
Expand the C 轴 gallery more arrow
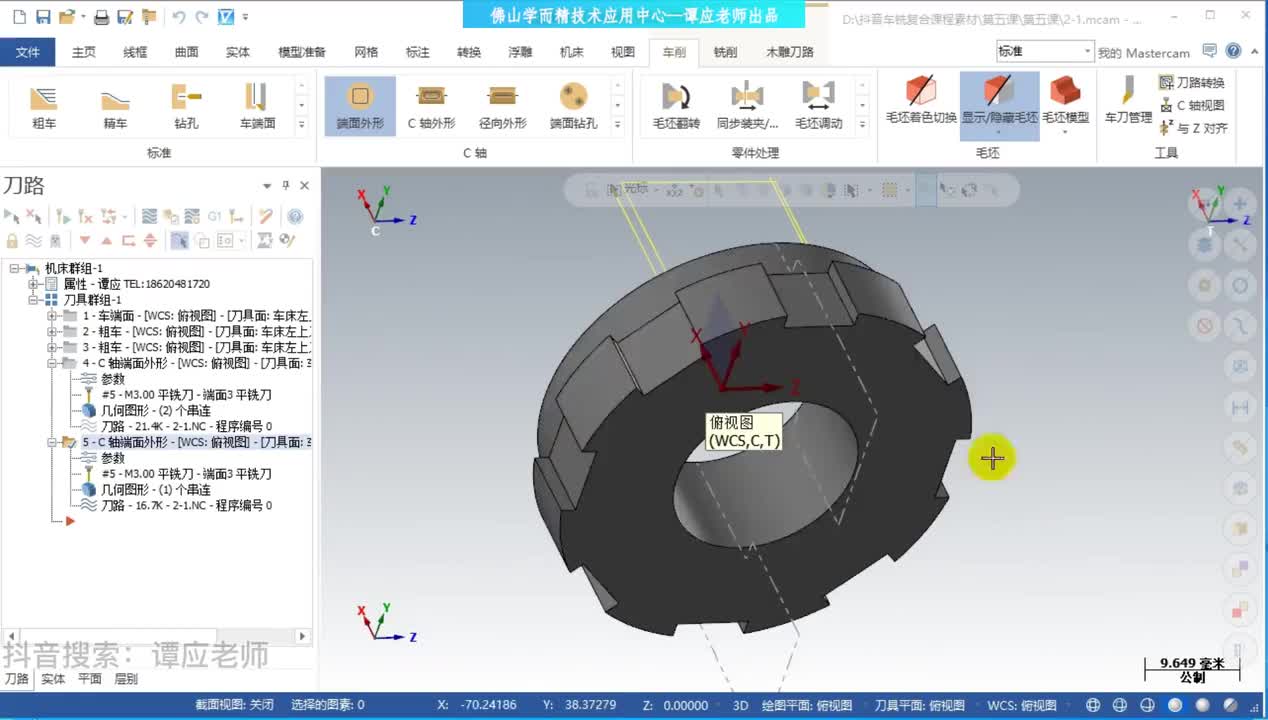pos(618,125)
